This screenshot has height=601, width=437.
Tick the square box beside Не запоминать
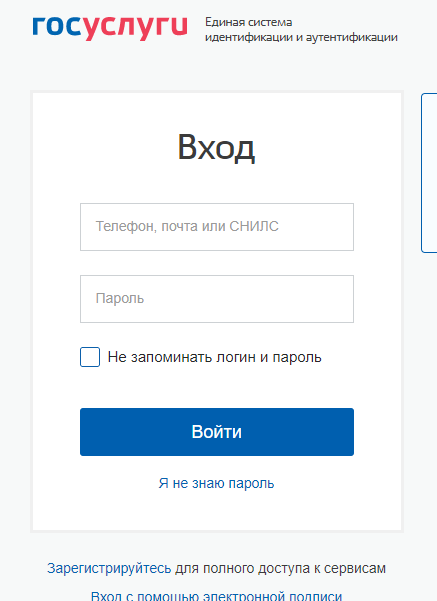pyautogui.click(x=90, y=357)
